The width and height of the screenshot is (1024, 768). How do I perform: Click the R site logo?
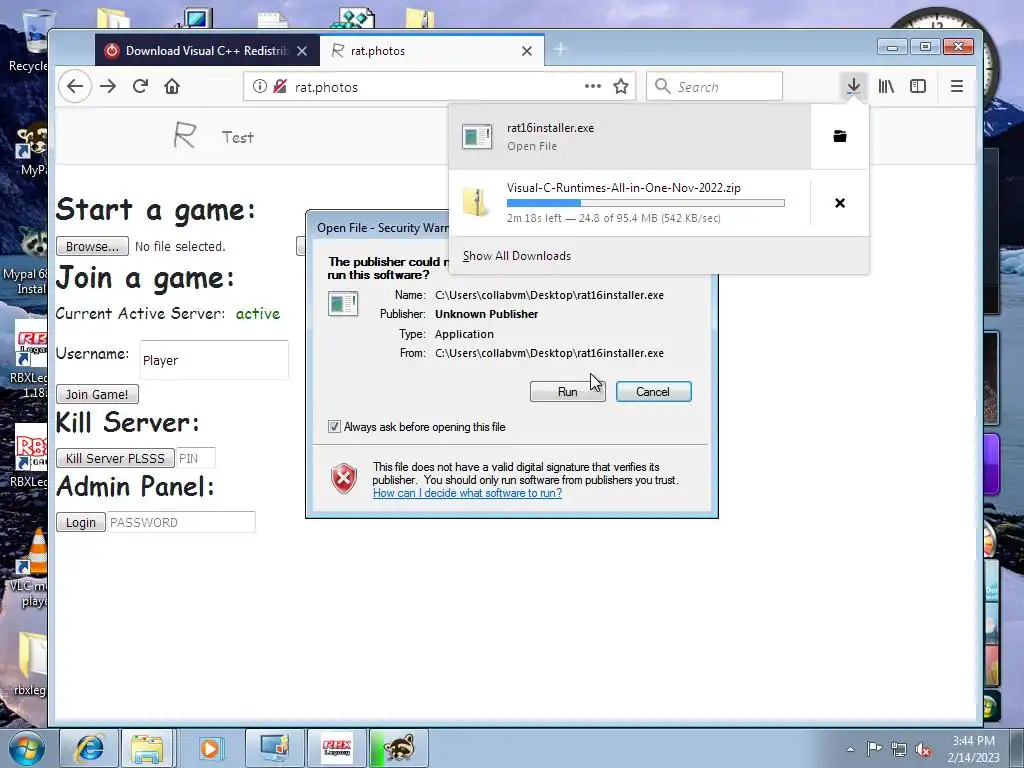[185, 136]
